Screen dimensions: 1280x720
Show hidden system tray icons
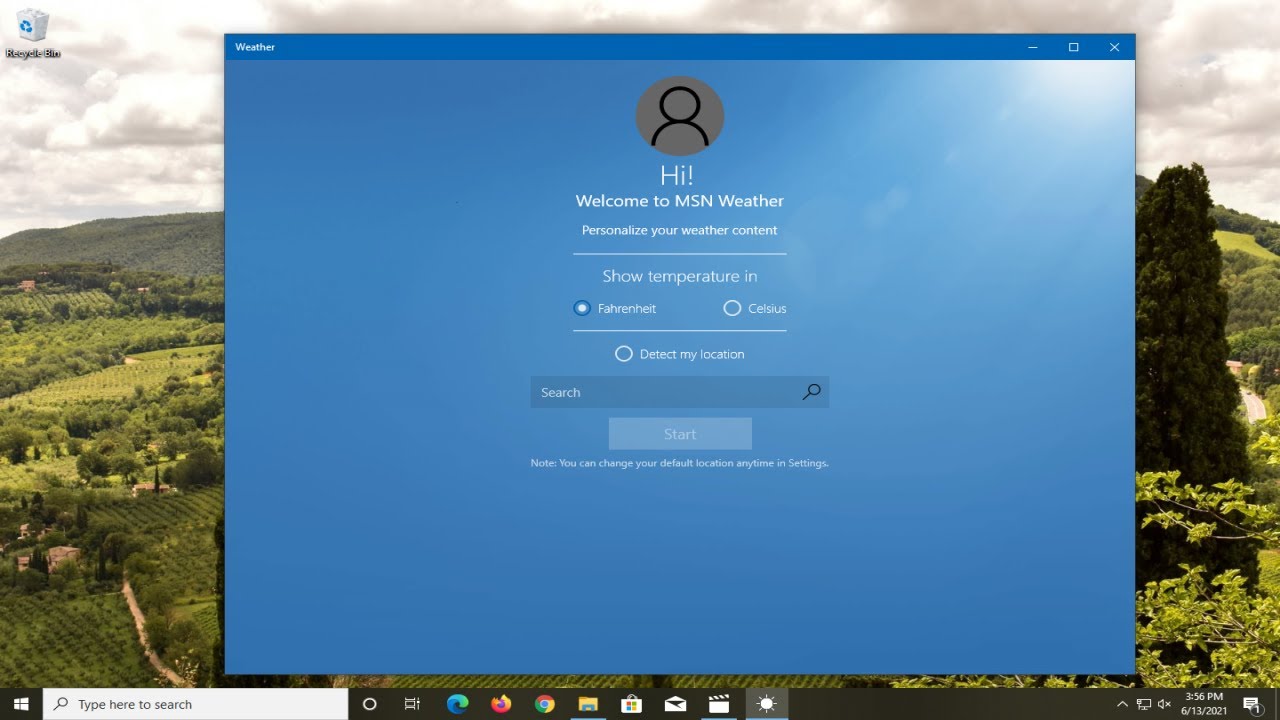point(1122,704)
